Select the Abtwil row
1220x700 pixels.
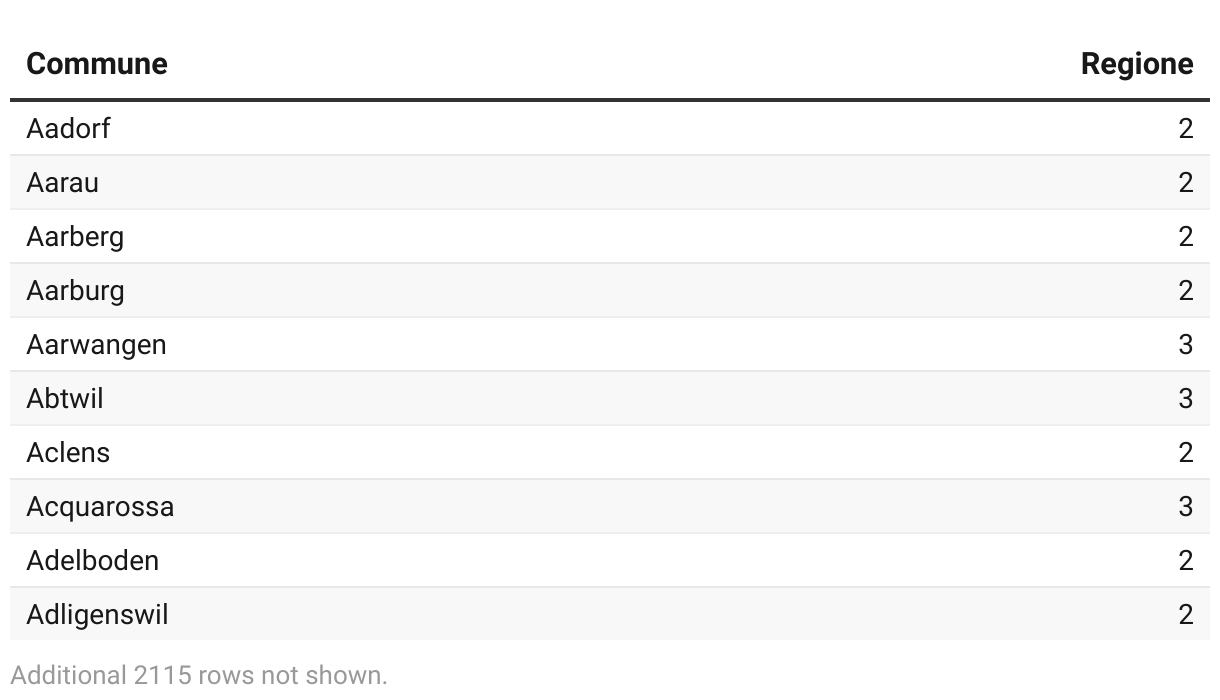click(x=610, y=398)
